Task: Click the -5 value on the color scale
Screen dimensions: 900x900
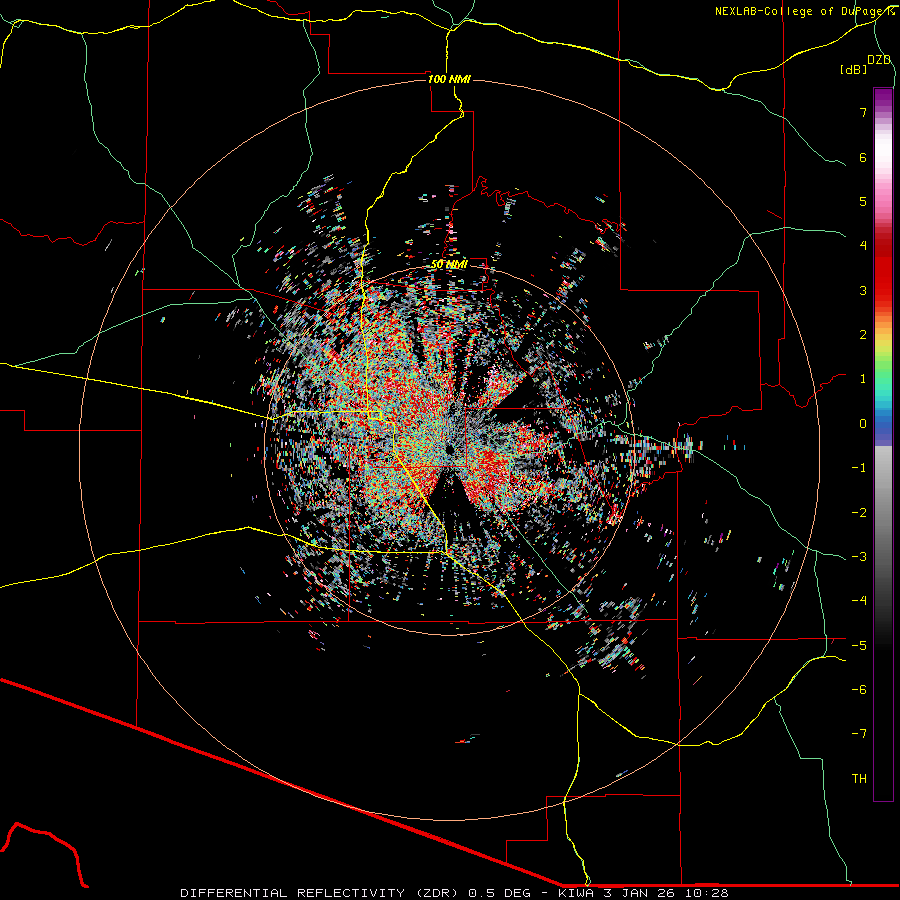Action: (x=859, y=646)
